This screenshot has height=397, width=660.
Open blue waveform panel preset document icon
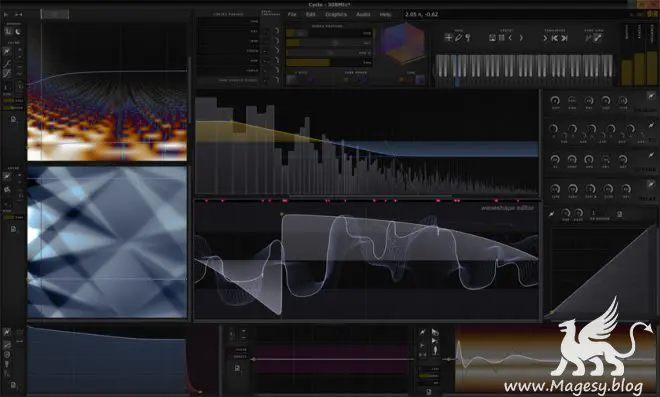(x=13, y=229)
